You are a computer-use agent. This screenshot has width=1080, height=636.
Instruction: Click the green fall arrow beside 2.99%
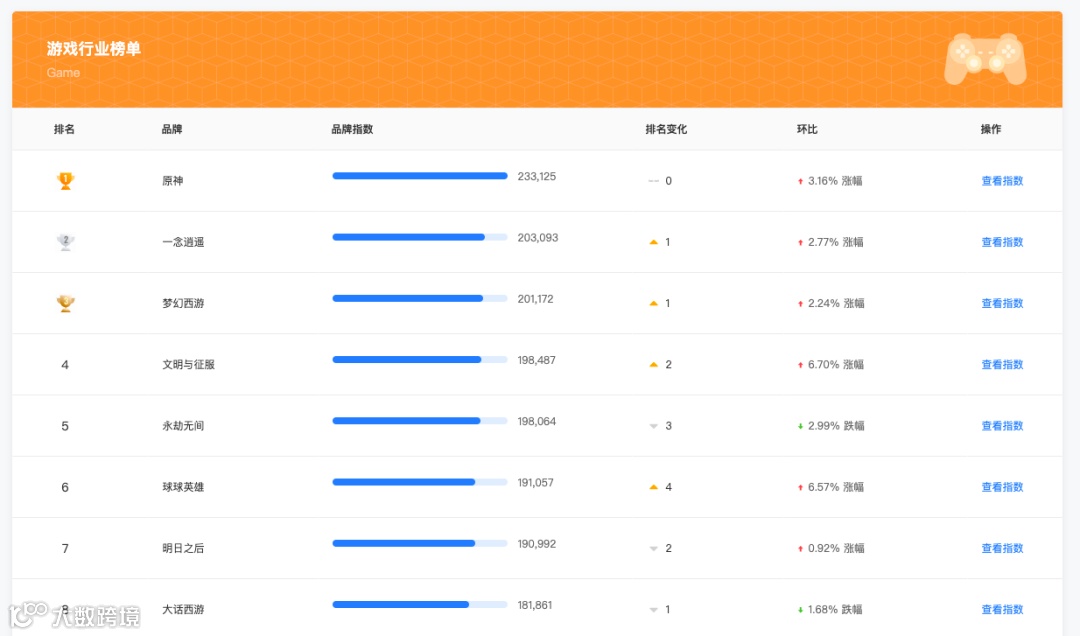pyautogui.click(x=800, y=427)
